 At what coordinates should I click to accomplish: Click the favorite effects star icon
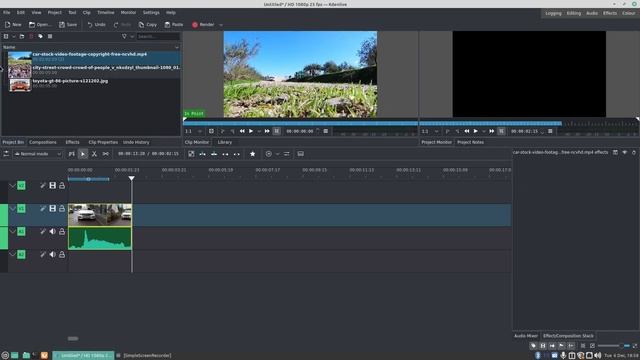[253, 154]
